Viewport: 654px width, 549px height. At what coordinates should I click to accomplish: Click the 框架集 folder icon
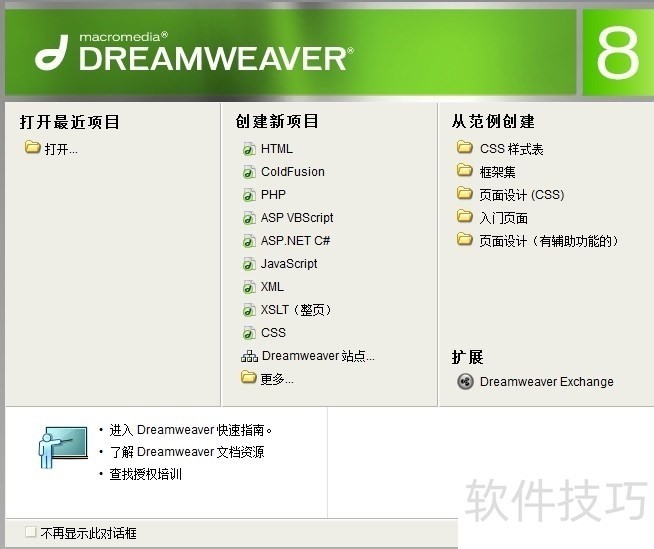[464, 170]
